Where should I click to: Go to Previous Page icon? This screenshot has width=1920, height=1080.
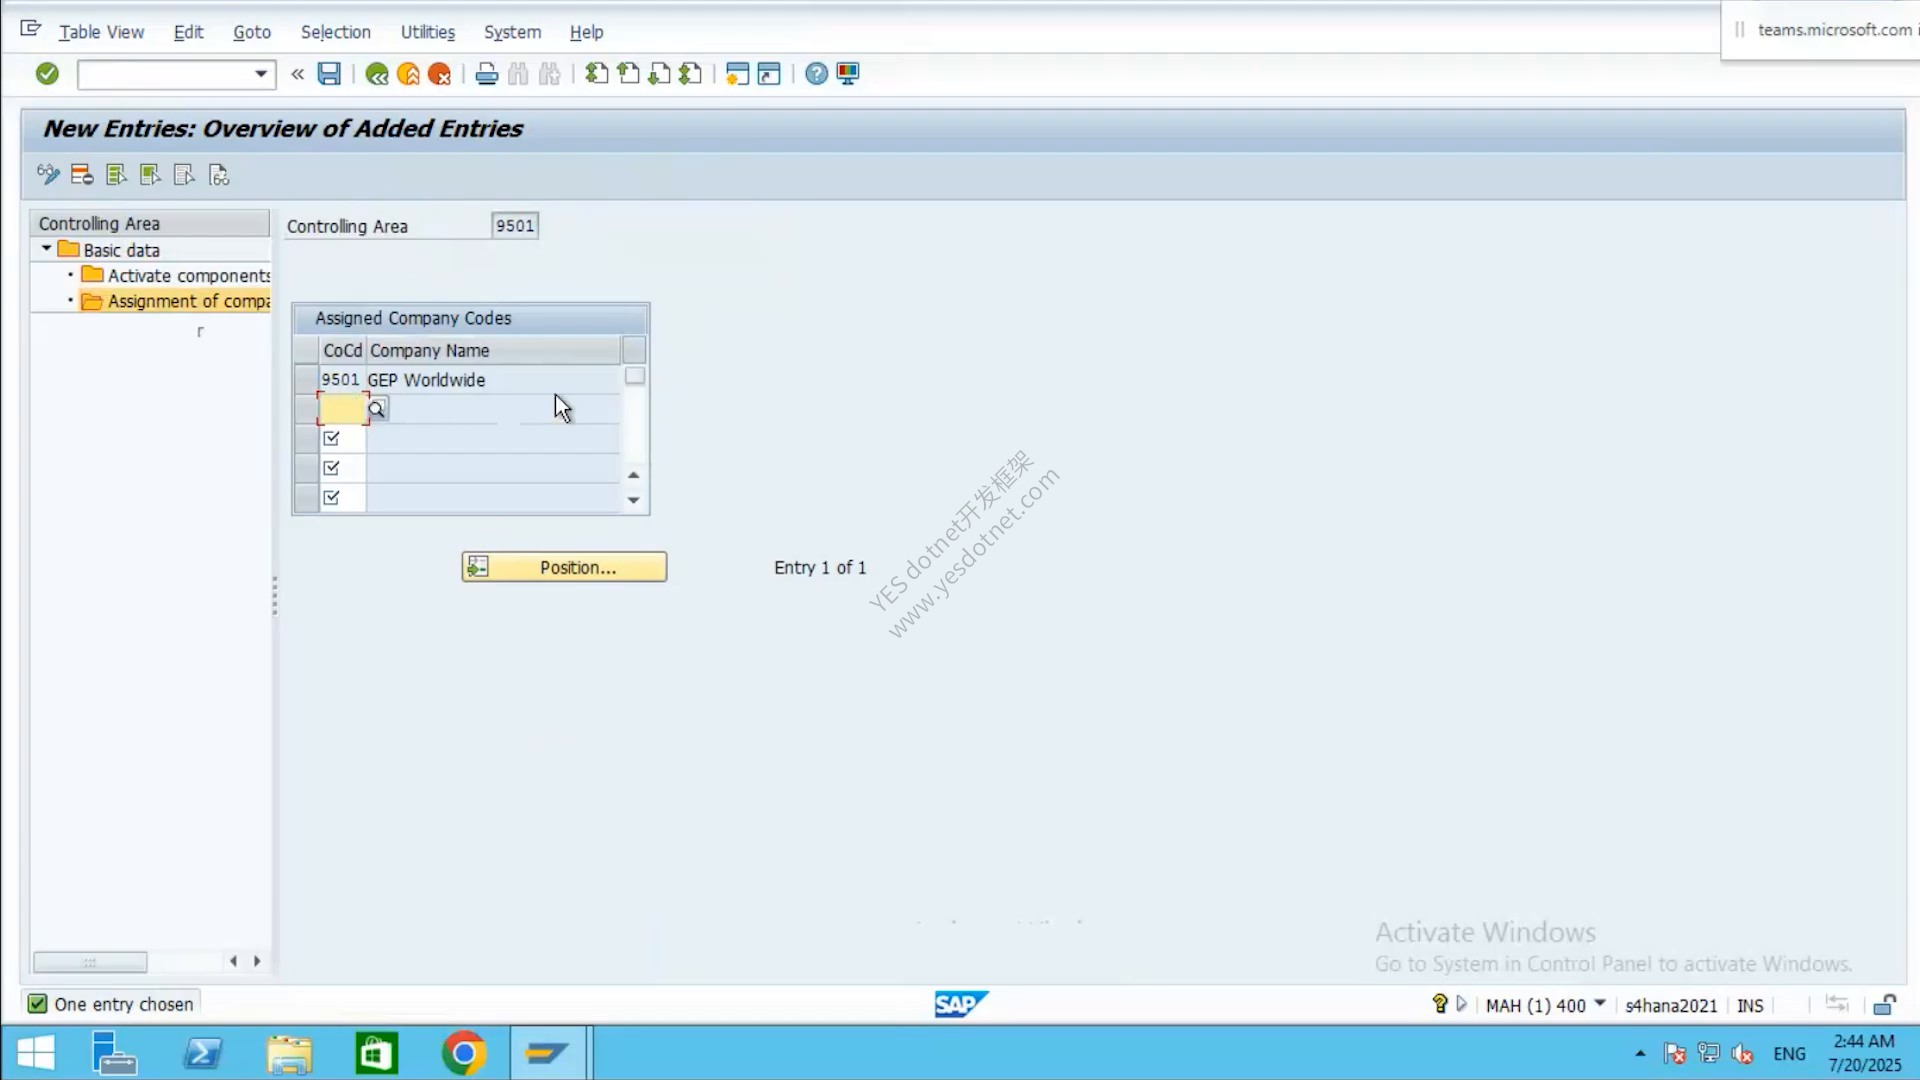tap(628, 74)
